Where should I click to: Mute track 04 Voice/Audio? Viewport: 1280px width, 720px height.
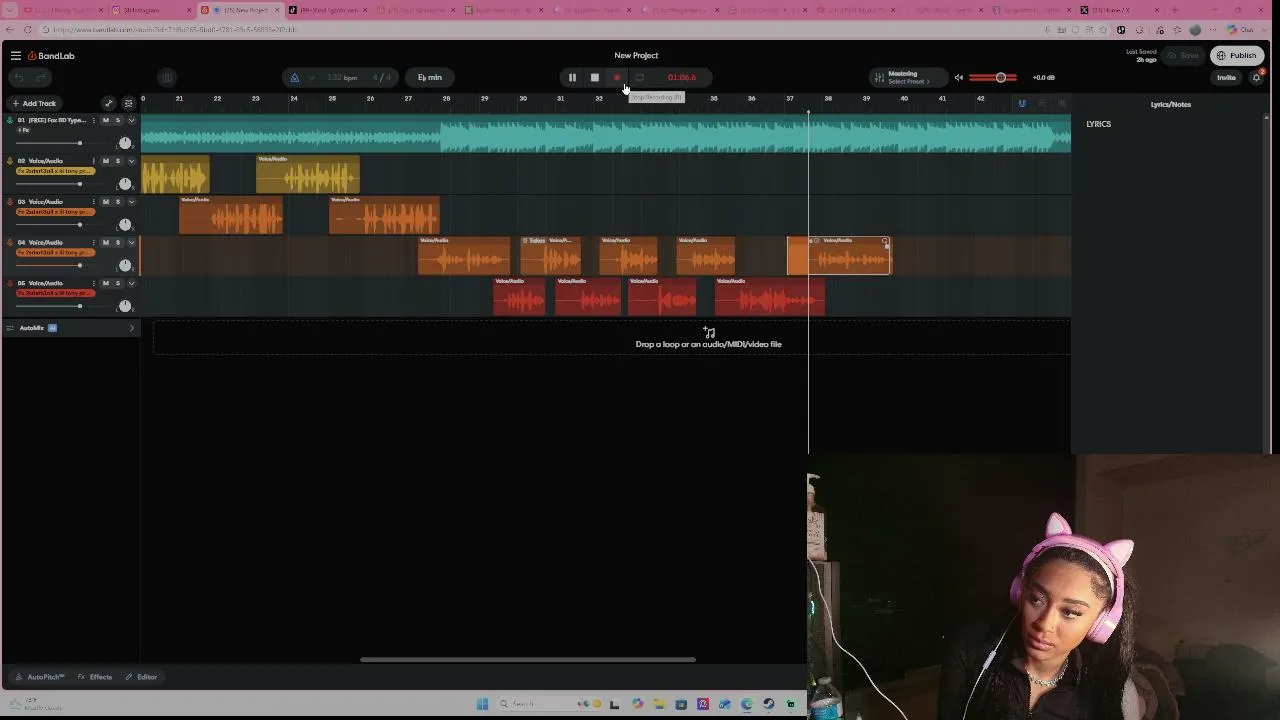point(105,243)
